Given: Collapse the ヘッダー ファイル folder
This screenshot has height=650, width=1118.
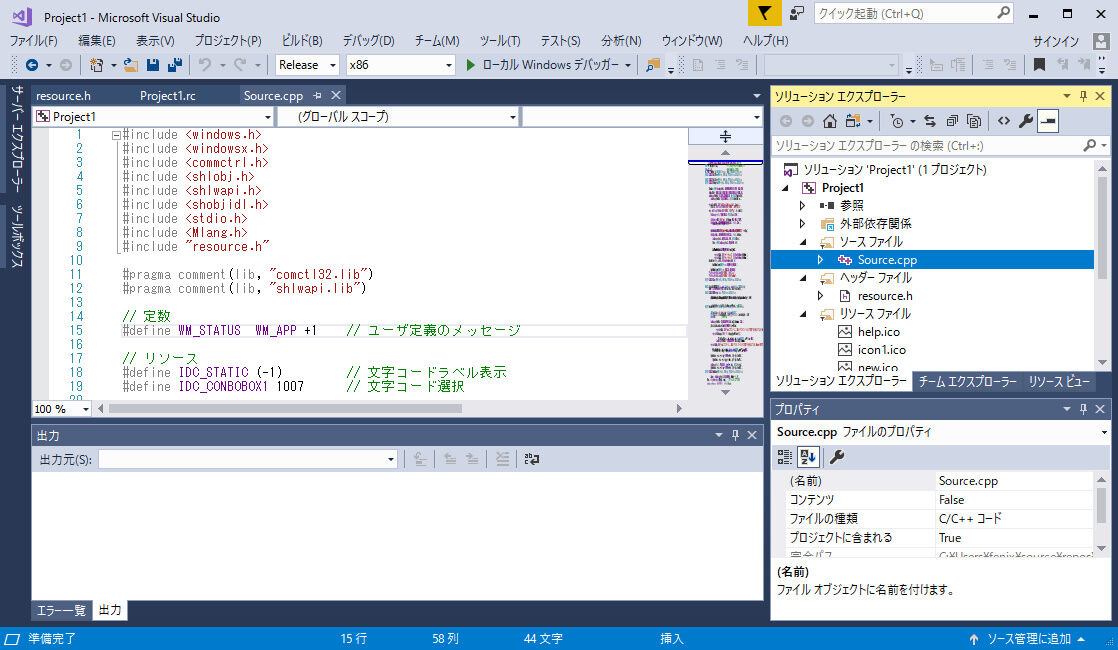Looking at the screenshot, I should 803,278.
